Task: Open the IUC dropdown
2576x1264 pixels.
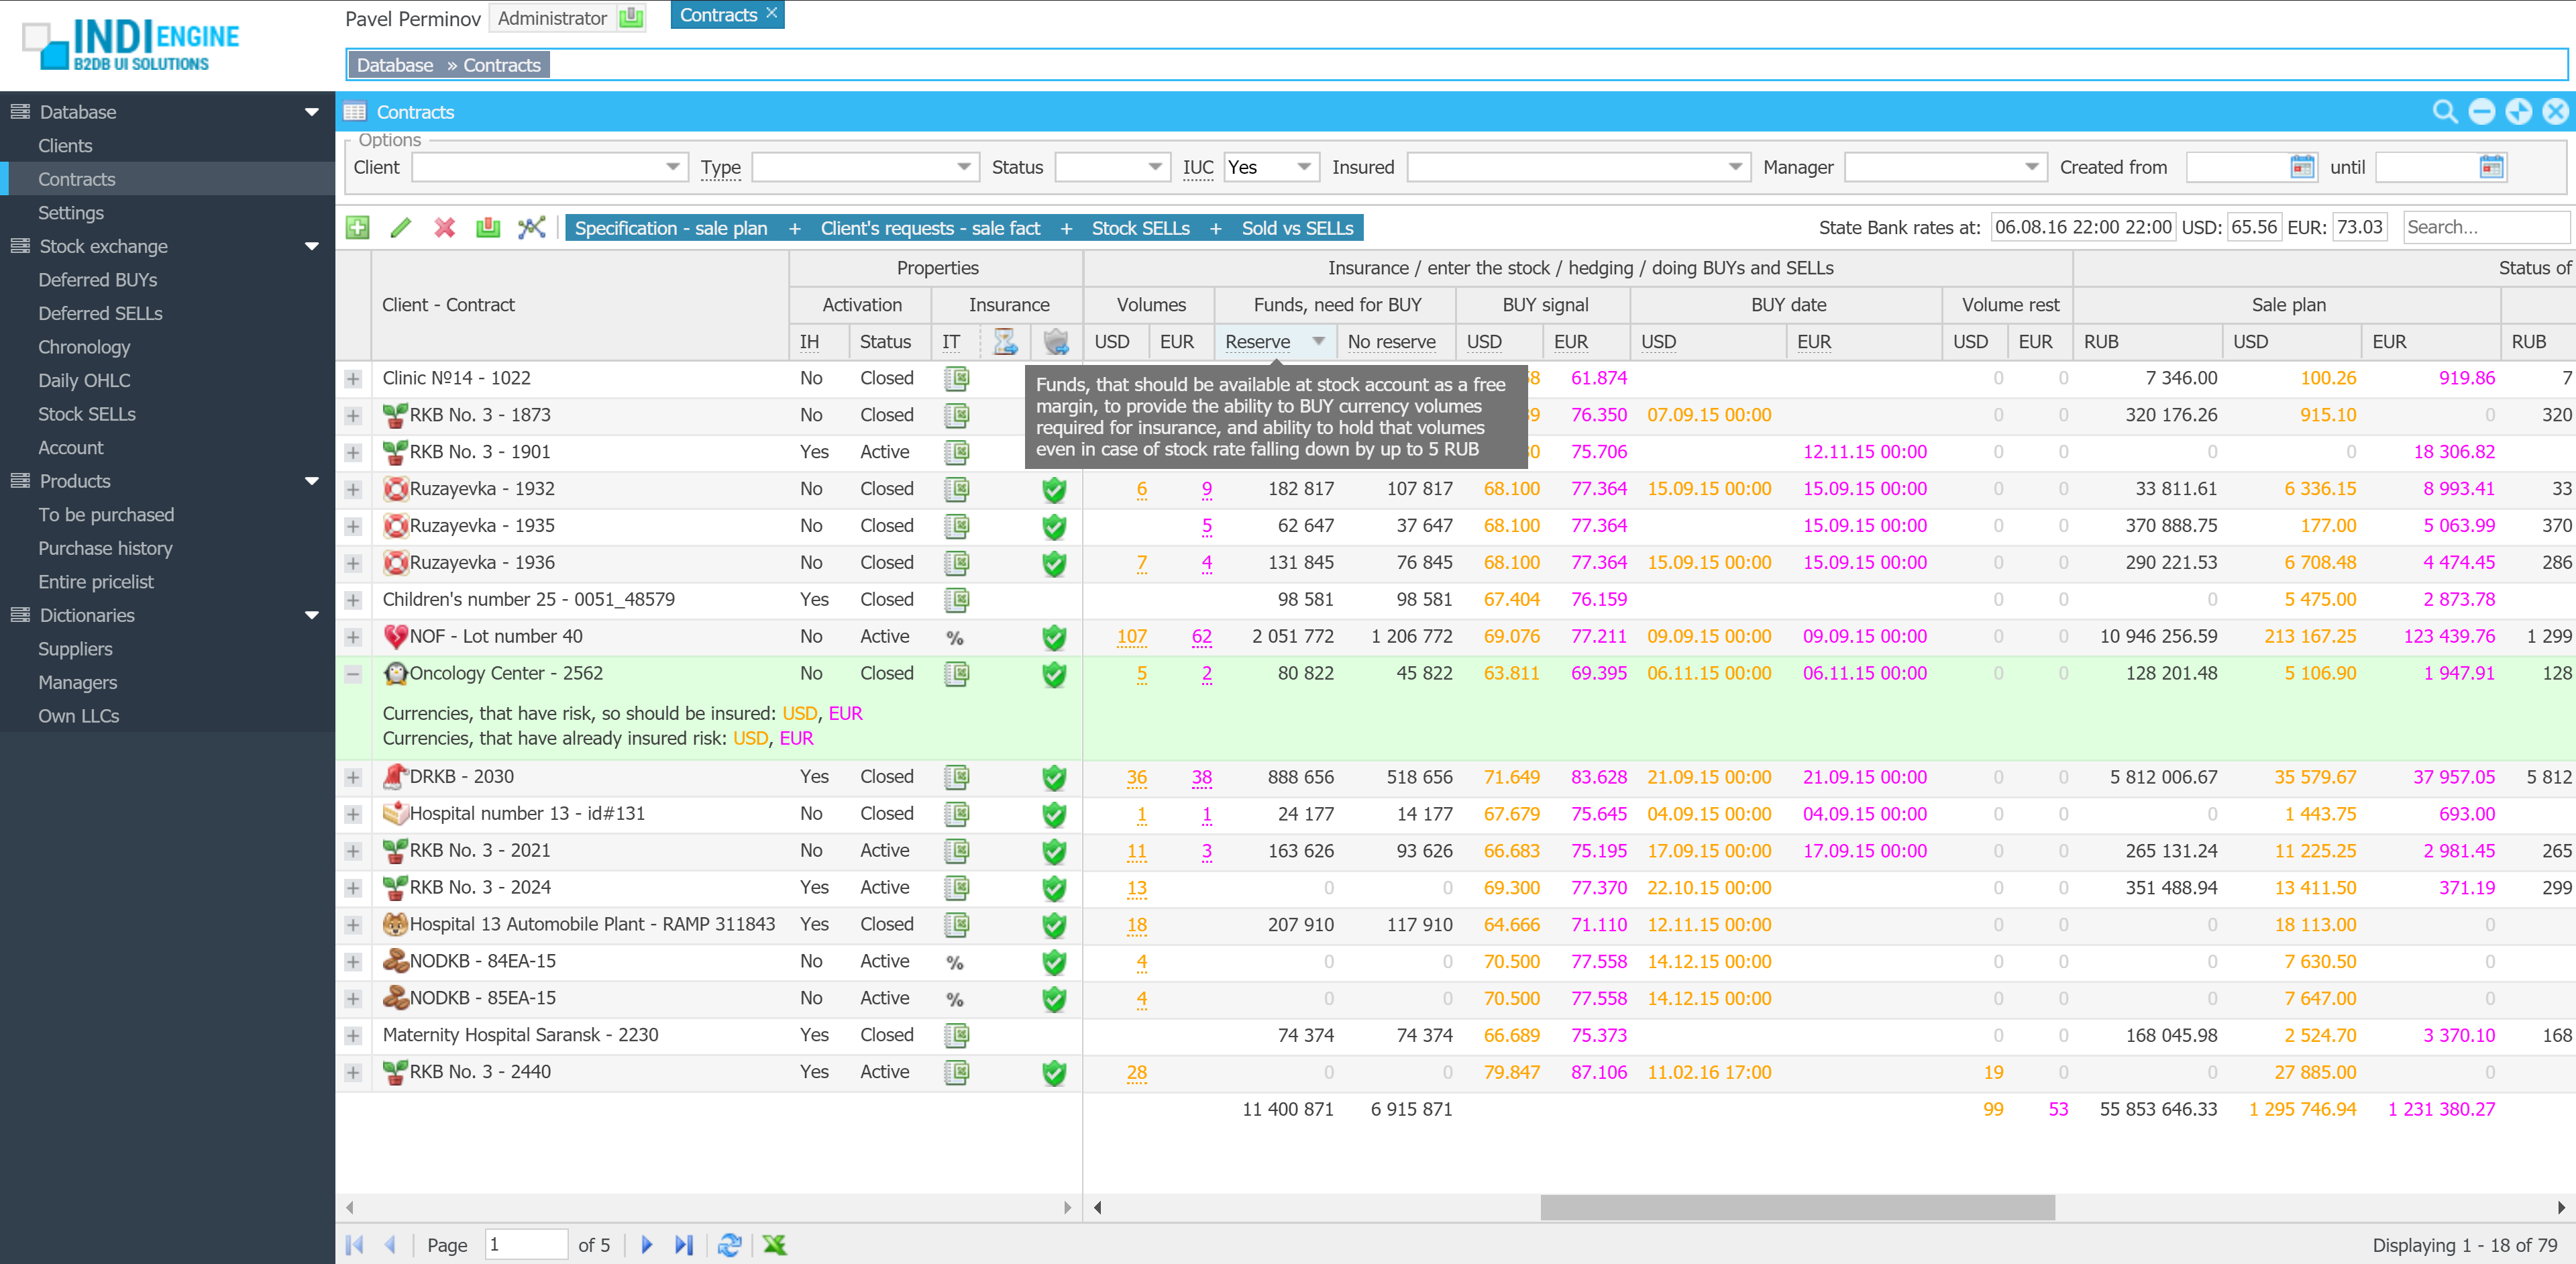Action: (1303, 167)
